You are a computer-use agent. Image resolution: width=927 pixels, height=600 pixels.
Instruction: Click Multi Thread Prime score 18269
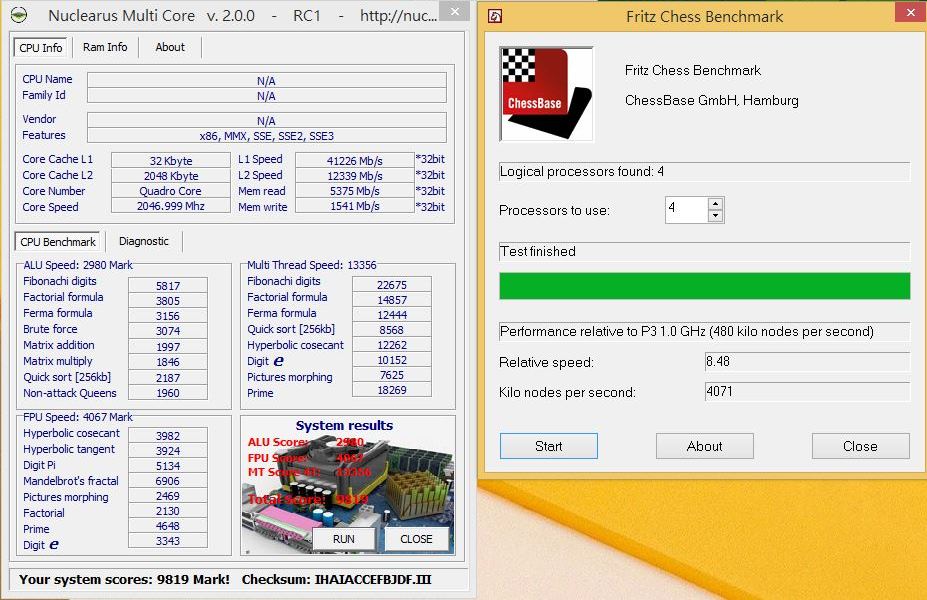coord(392,390)
